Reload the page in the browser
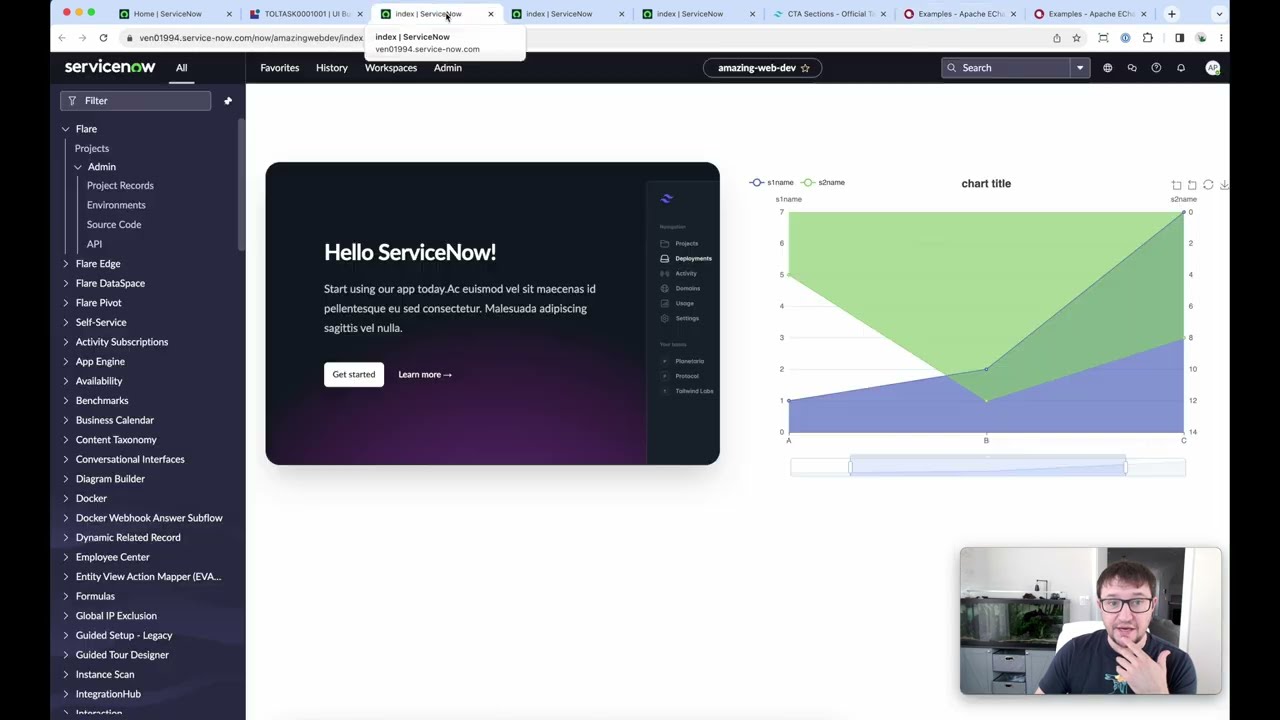The width and height of the screenshot is (1280, 720). 103,38
